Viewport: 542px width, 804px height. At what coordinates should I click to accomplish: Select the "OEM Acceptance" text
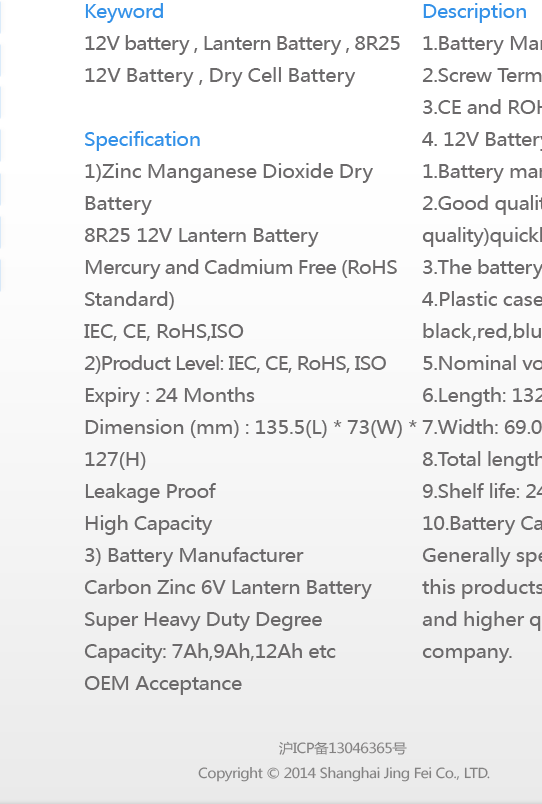pyautogui.click(x=163, y=684)
